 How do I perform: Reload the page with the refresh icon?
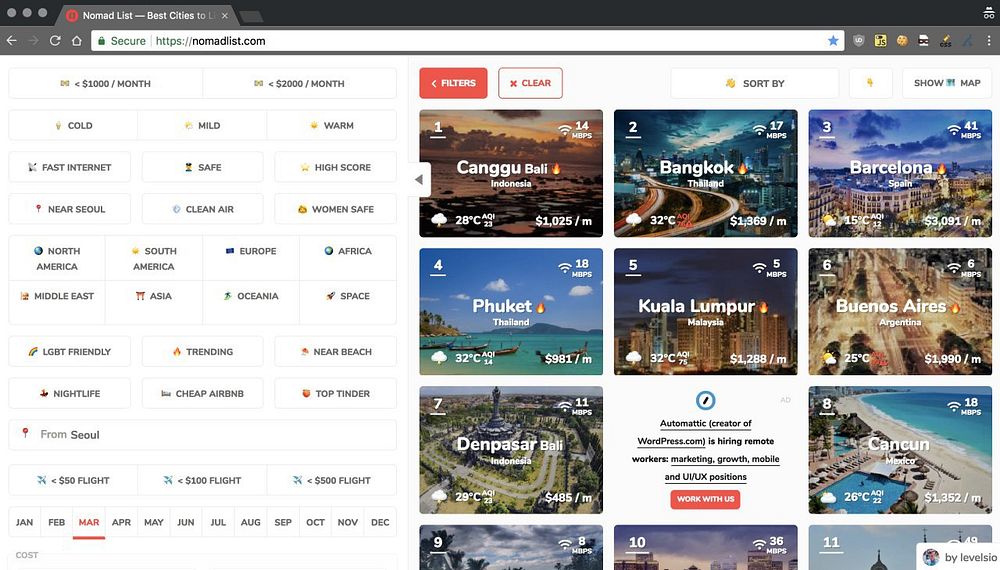pos(55,41)
